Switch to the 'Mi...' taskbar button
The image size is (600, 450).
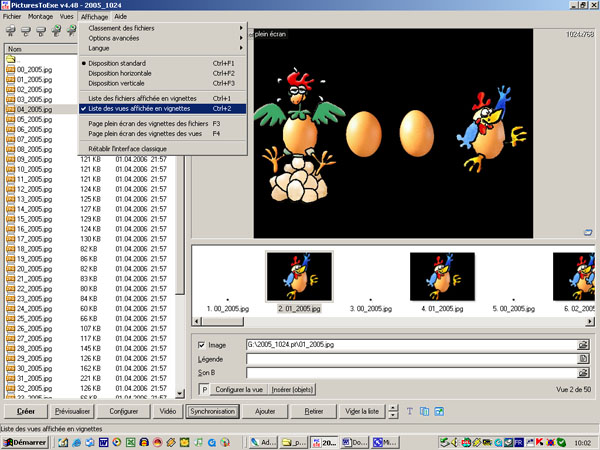tap(385, 442)
